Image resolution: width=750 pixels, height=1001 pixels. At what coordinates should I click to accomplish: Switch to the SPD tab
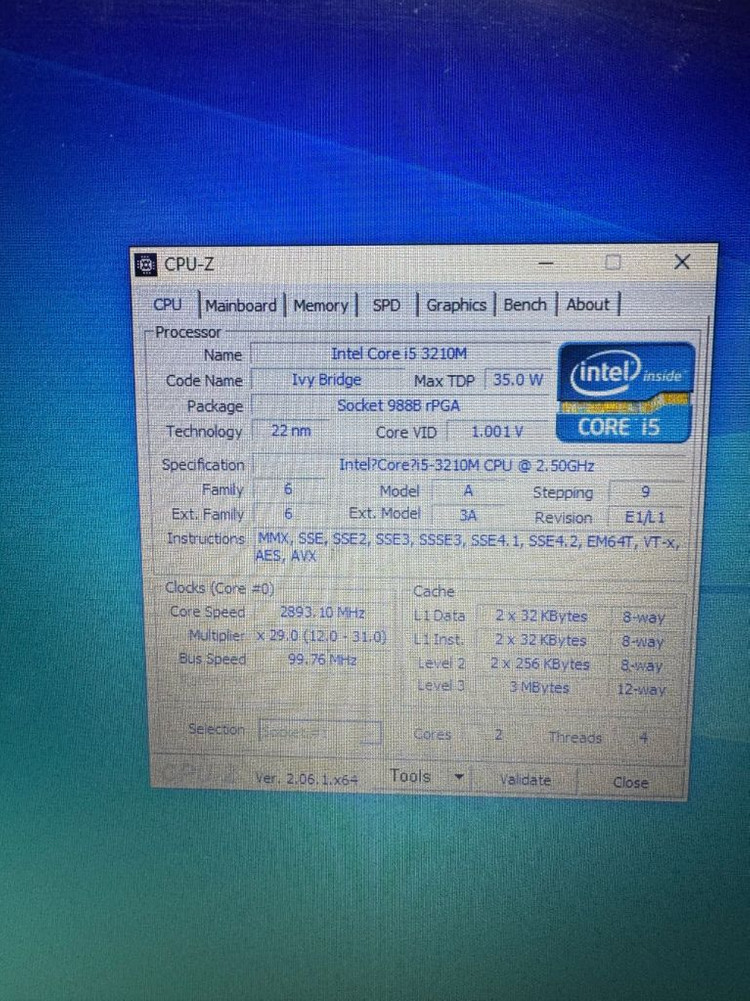[x=386, y=305]
